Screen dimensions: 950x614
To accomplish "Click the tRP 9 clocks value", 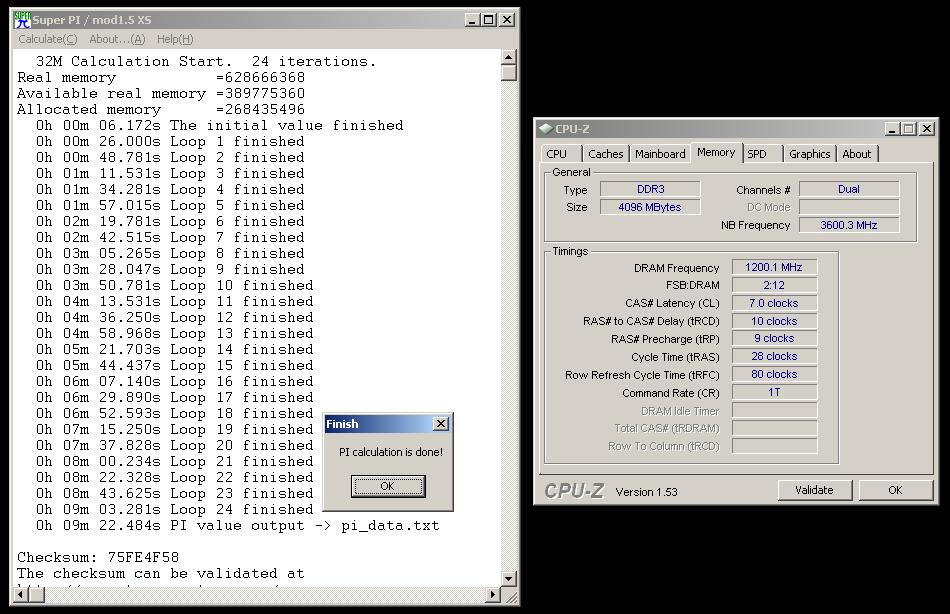I will pyautogui.click(x=774, y=338).
